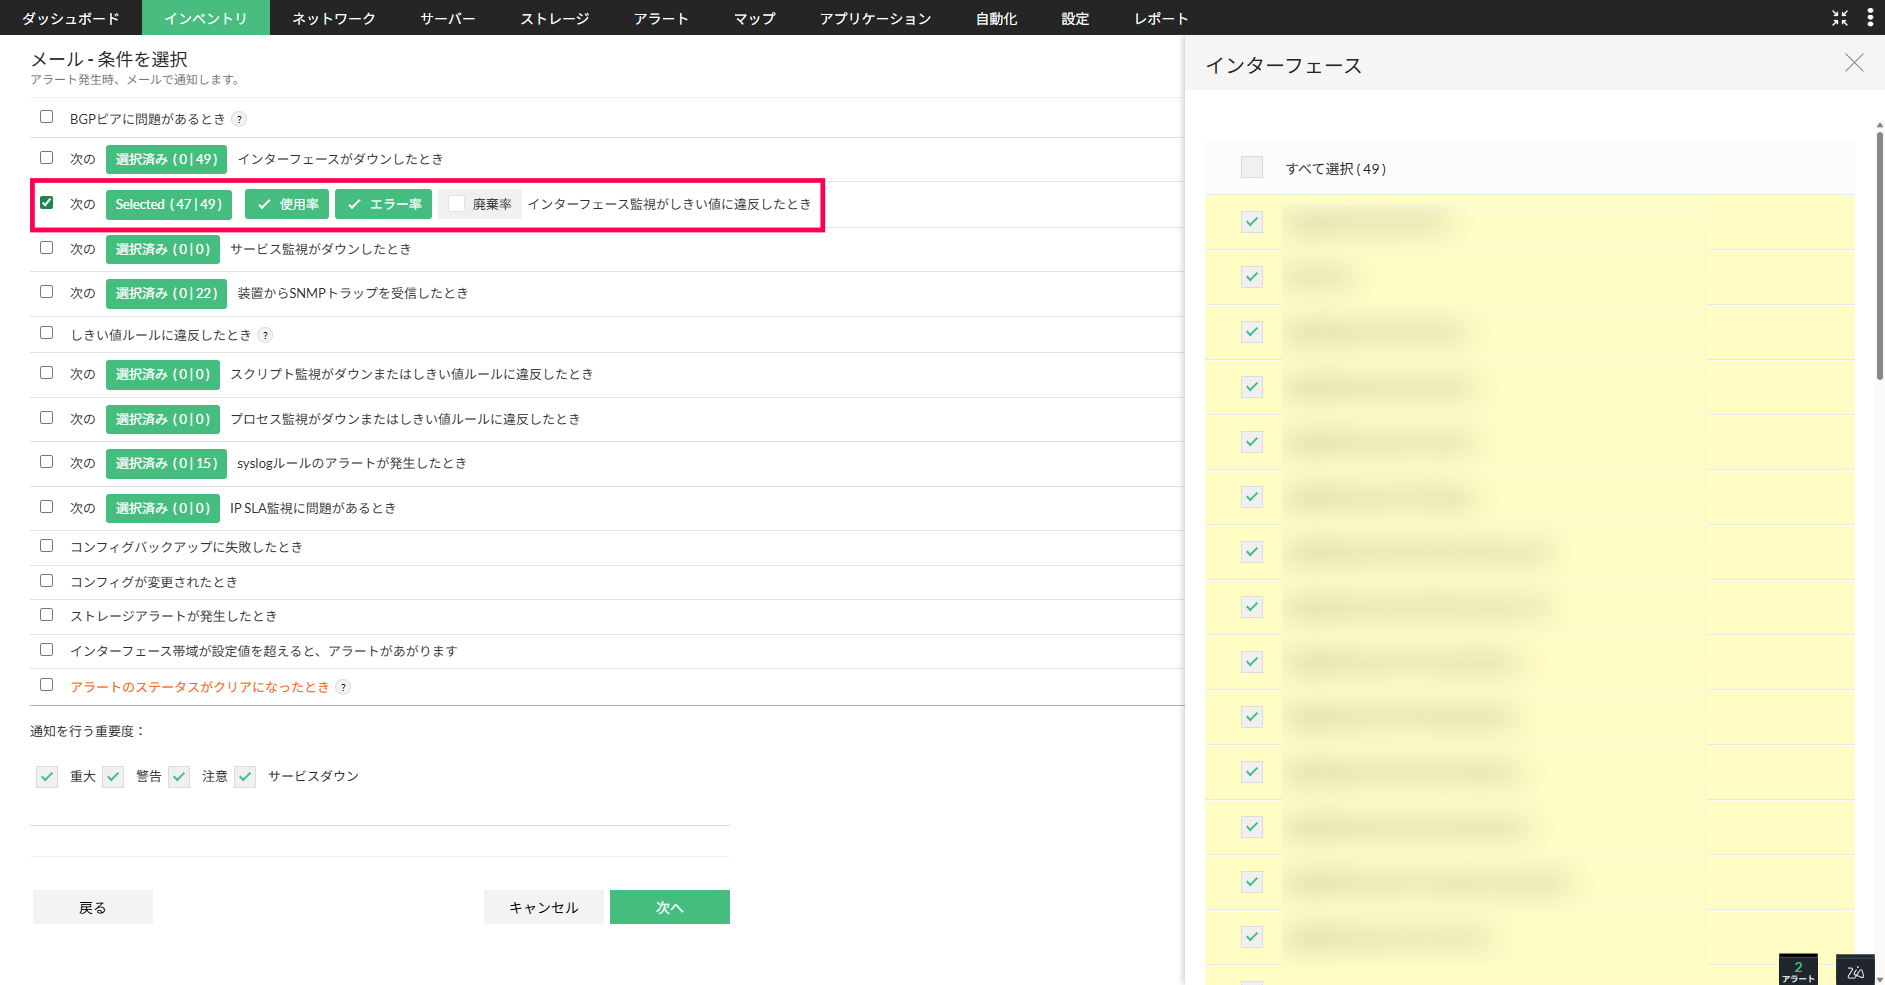Image resolution: width=1885 pixels, height=985 pixels.
Task: Tick the syslogルールのアラートが発生したとき checkbox
Action: 46,462
